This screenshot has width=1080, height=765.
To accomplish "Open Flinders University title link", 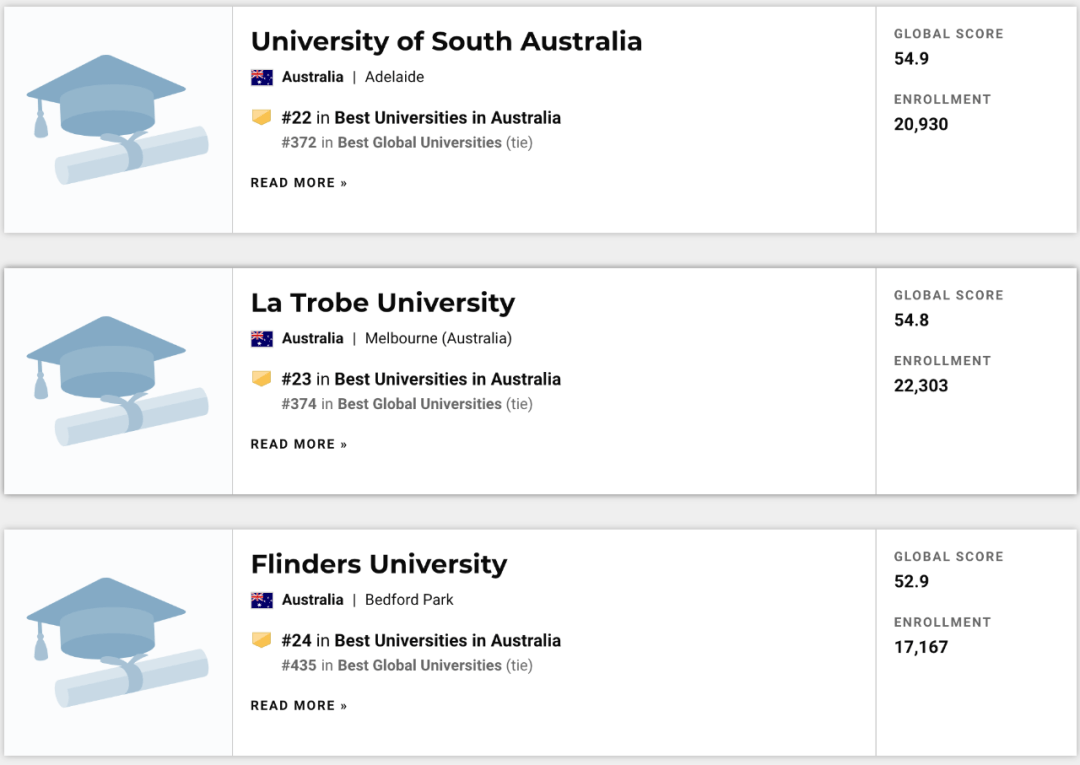I will (x=379, y=564).
